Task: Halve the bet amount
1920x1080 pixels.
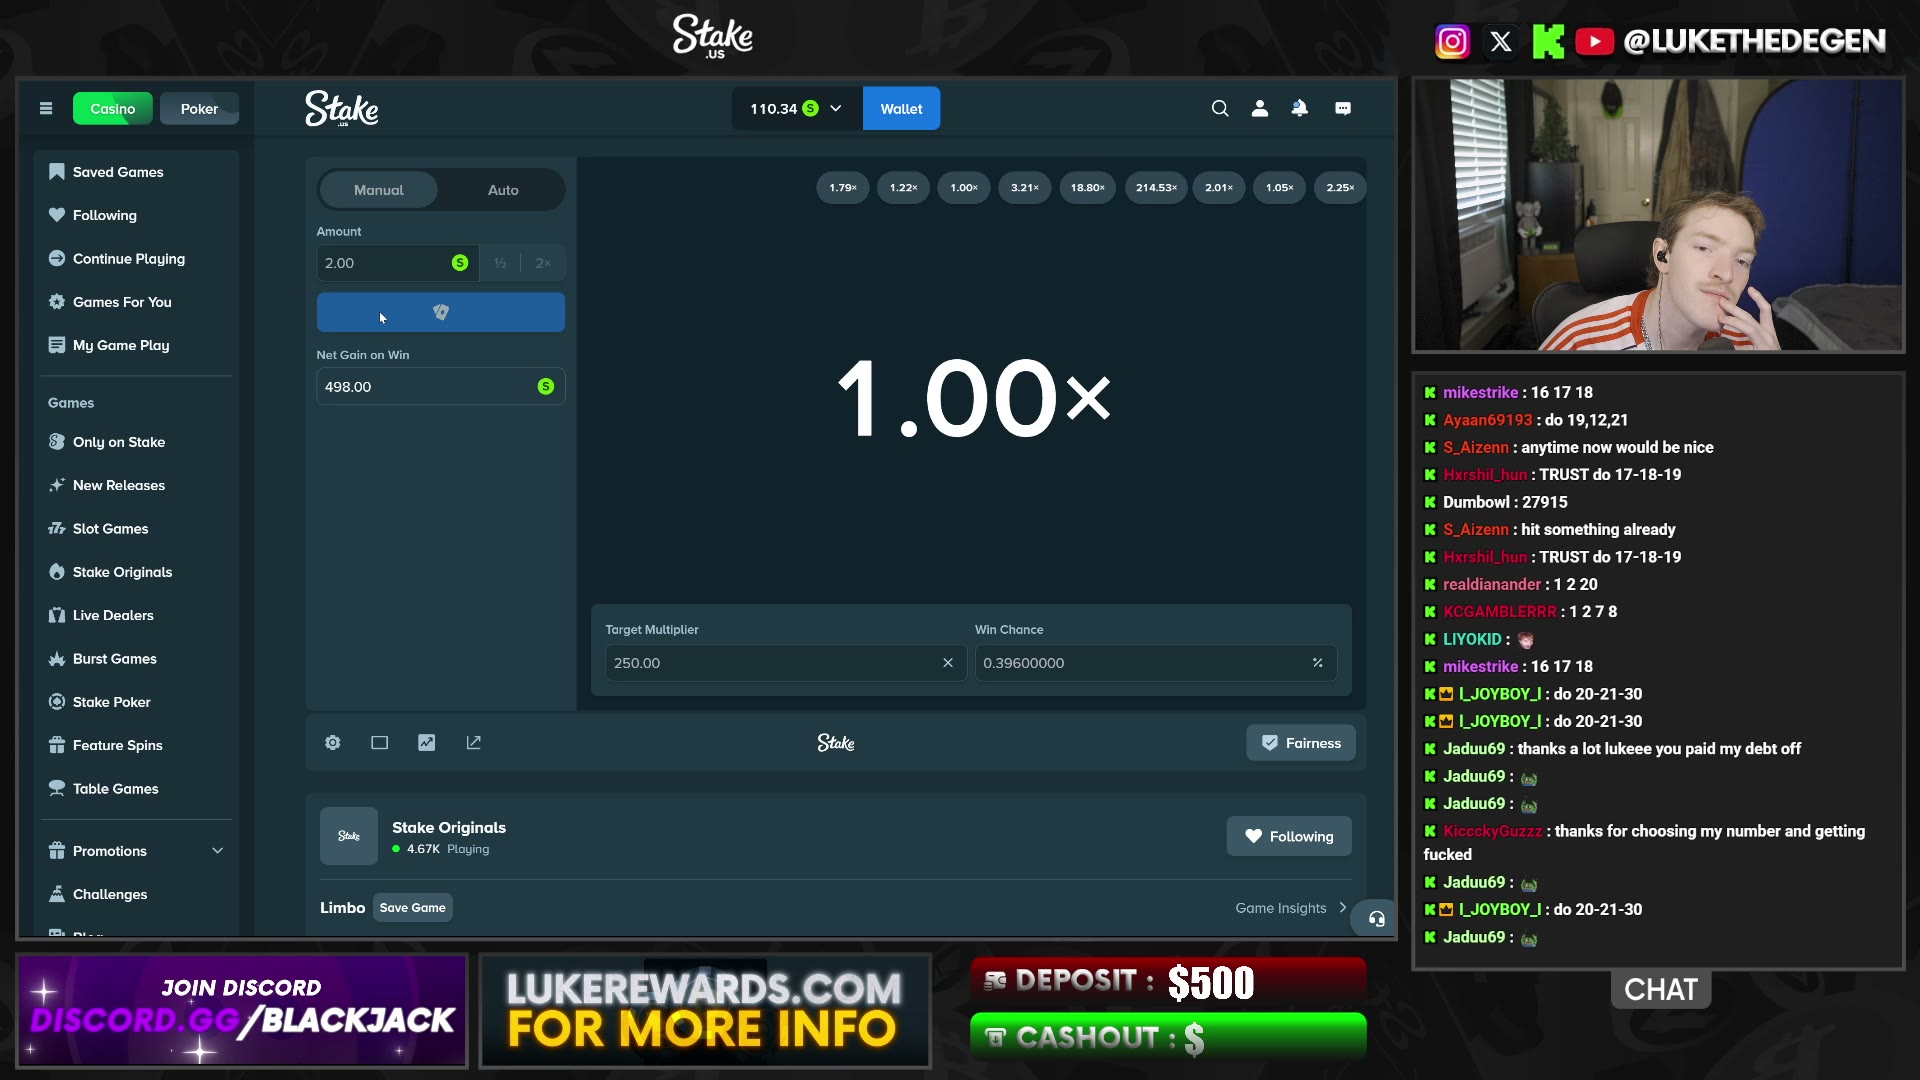Action: point(500,263)
